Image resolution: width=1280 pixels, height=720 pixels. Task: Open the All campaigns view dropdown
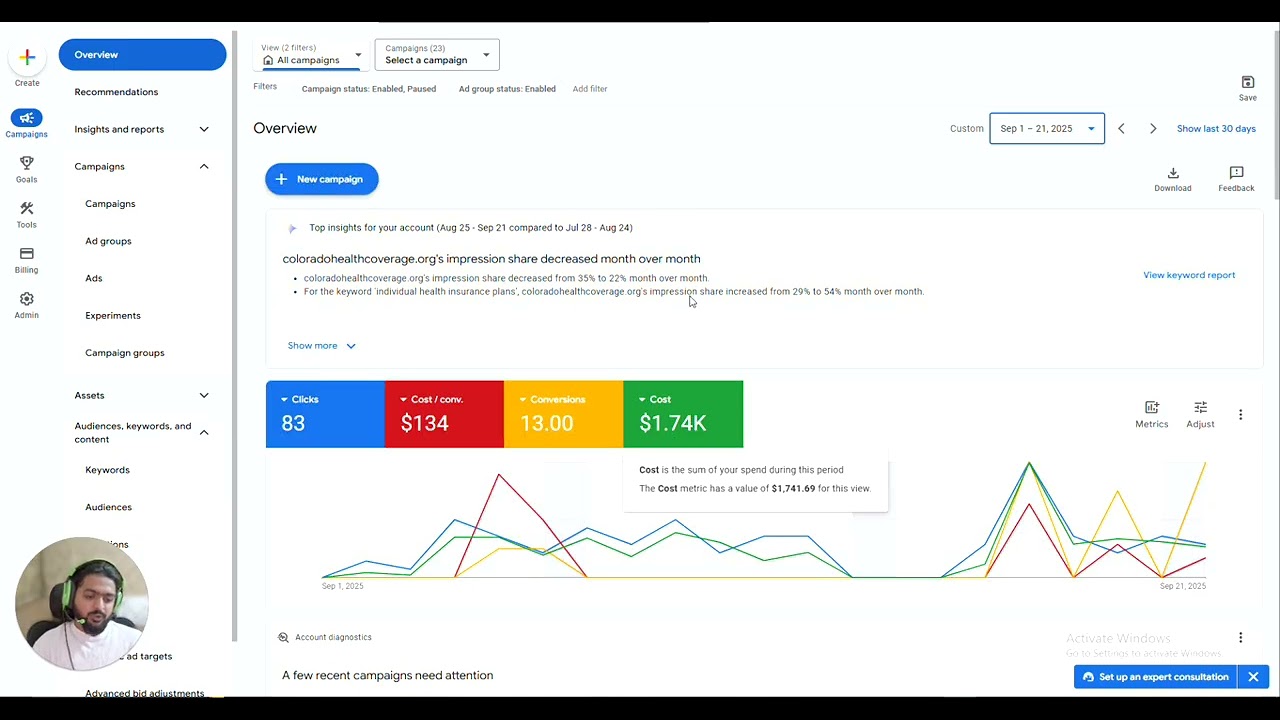311,54
